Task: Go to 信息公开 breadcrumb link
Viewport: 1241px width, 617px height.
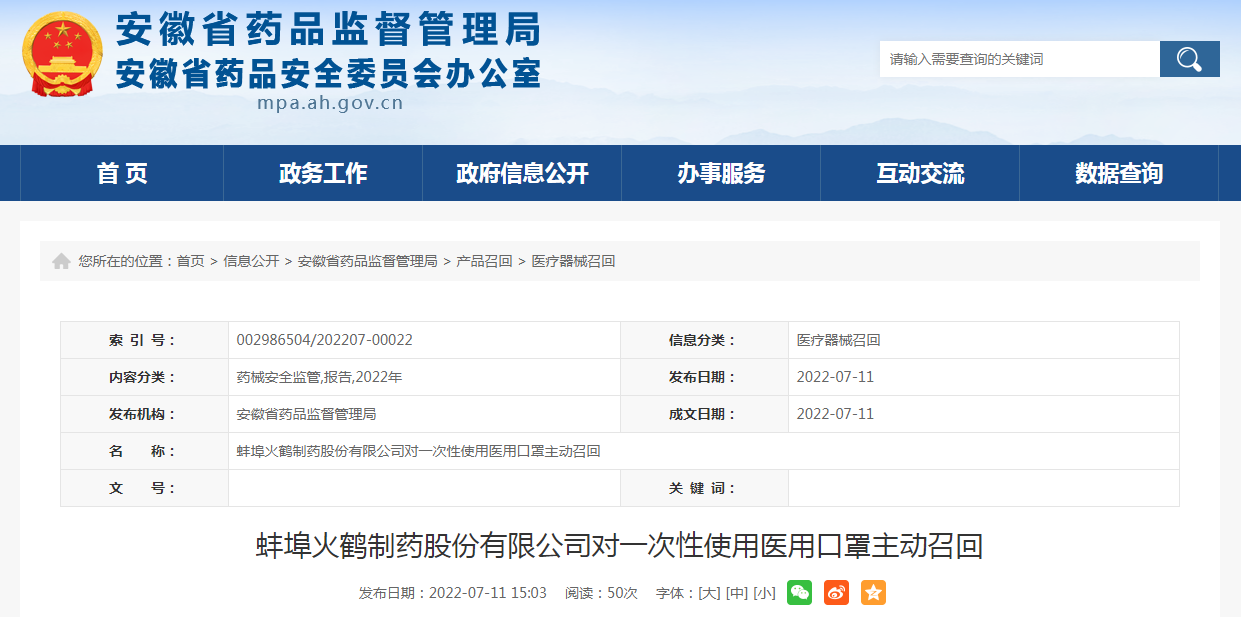Action: click(251, 261)
